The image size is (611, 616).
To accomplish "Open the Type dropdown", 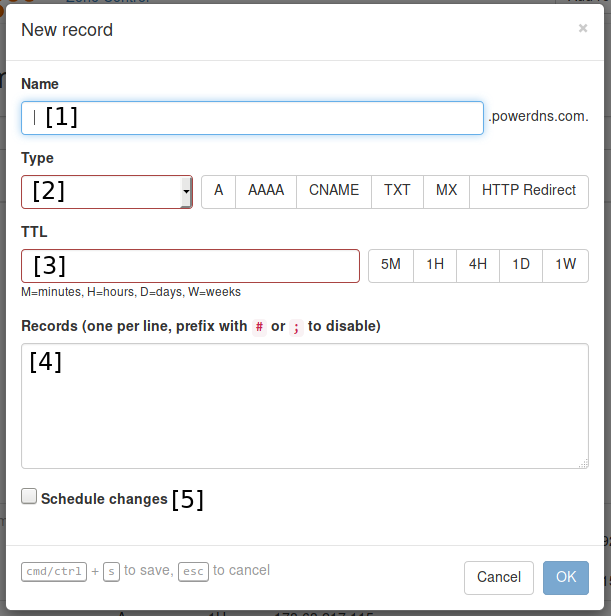I will pos(107,192).
